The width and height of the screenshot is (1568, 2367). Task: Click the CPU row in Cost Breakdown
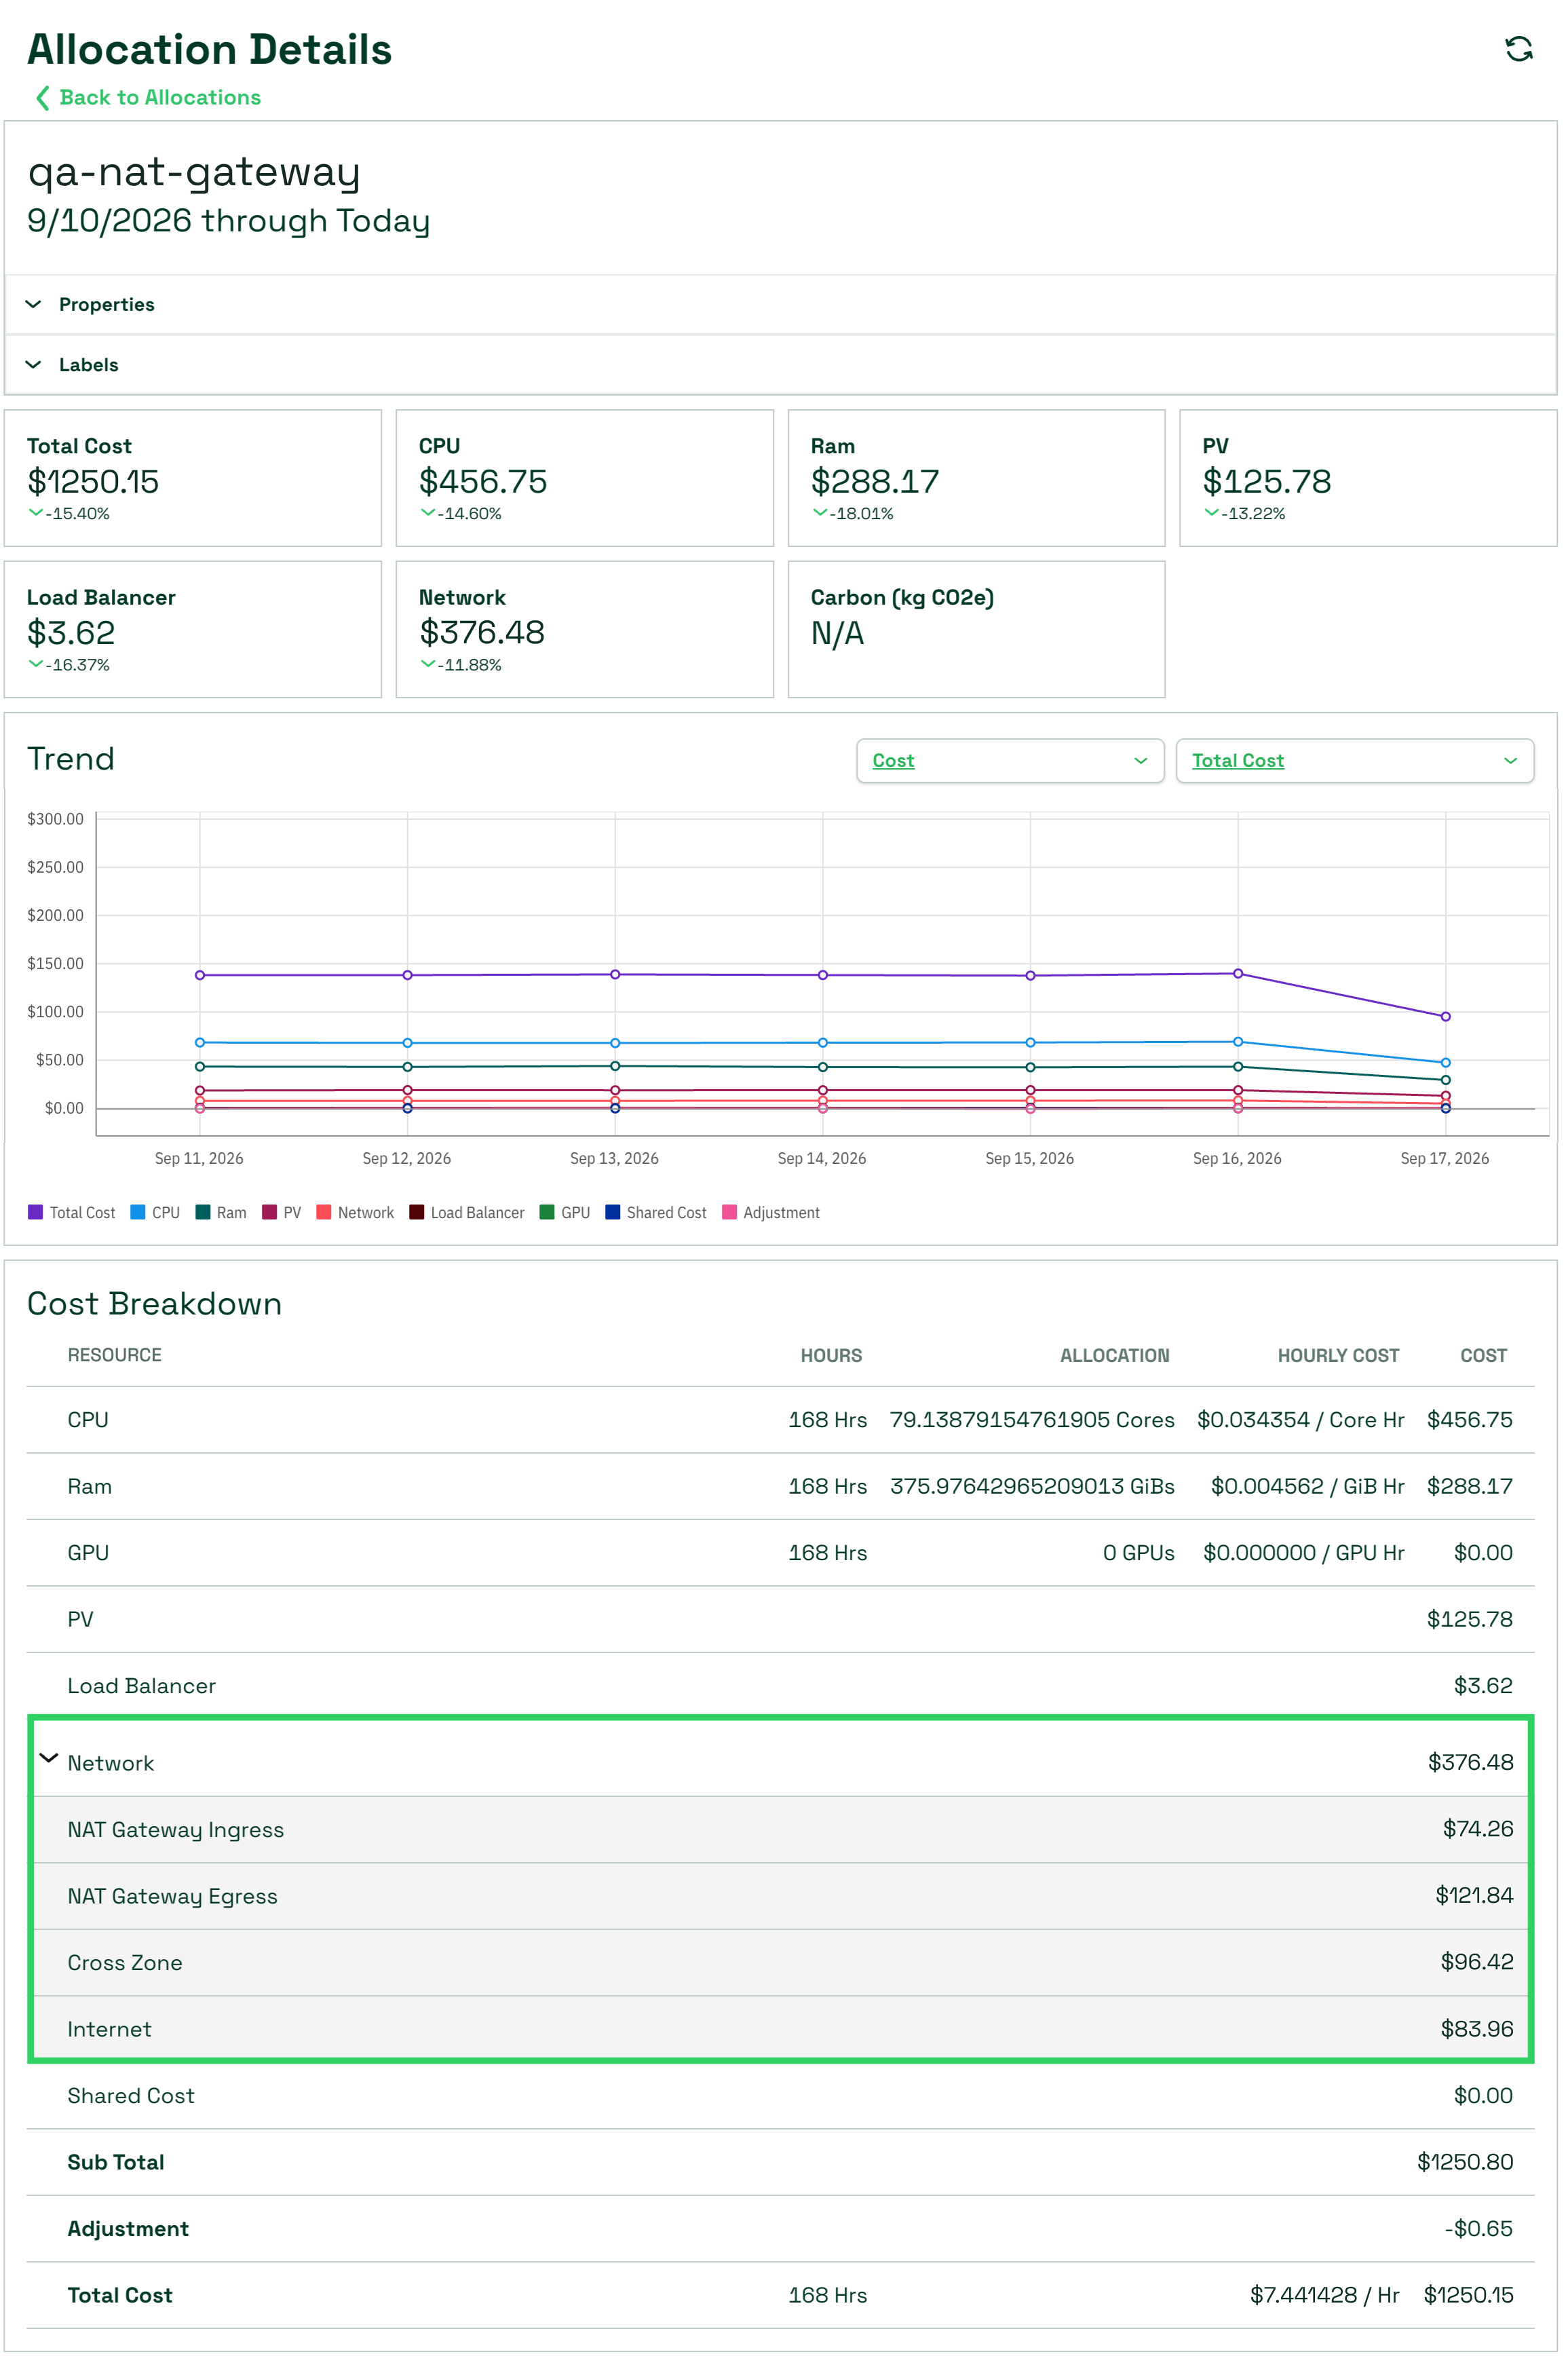(780, 1420)
